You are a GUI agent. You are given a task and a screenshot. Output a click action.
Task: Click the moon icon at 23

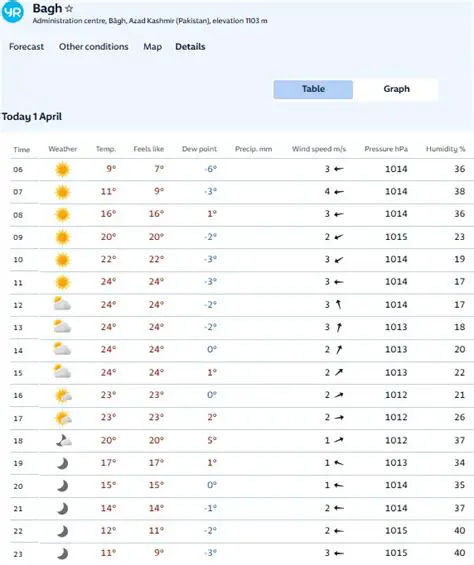[x=62, y=553]
